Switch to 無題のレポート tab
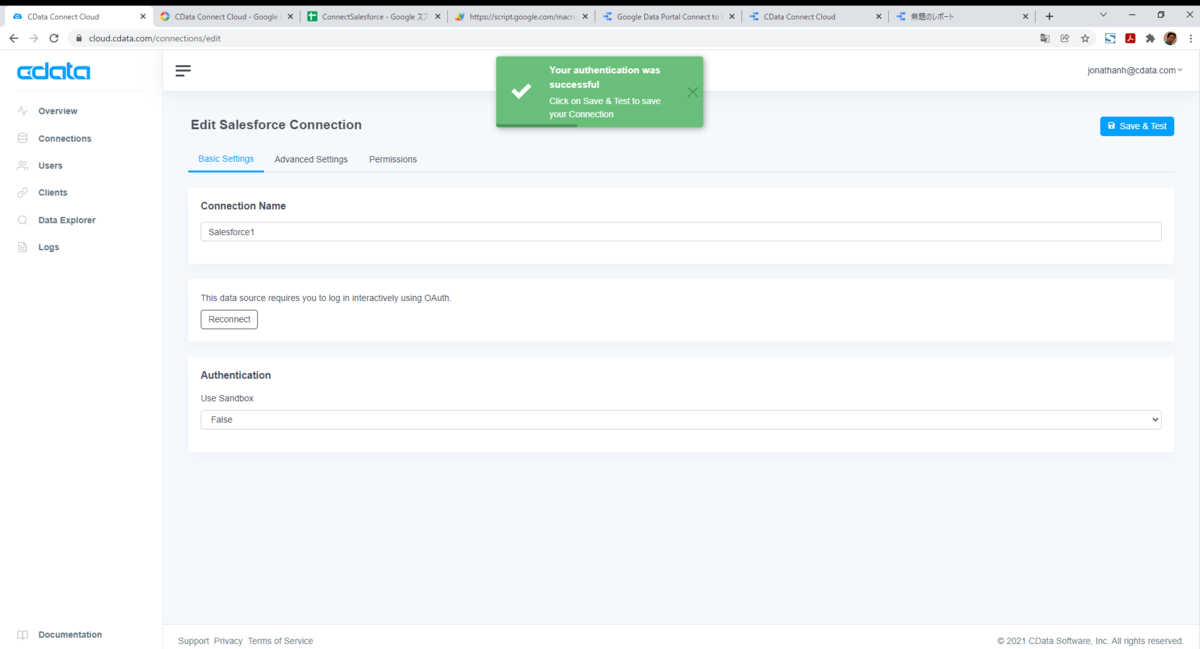Image resolution: width=1200 pixels, height=649 pixels. click(963, 16)
